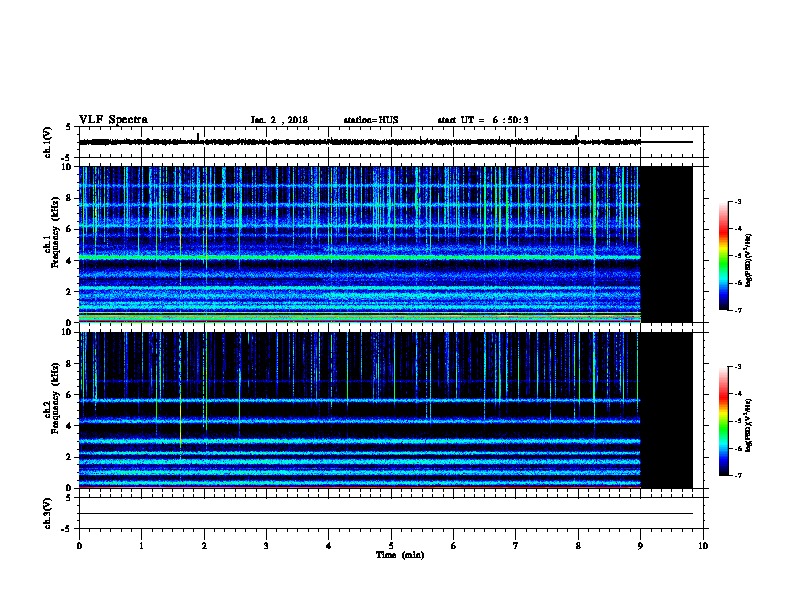Click the ch.2 spectrogram color scale bar
Screen dimensions: 792x612
click(724, 421)
